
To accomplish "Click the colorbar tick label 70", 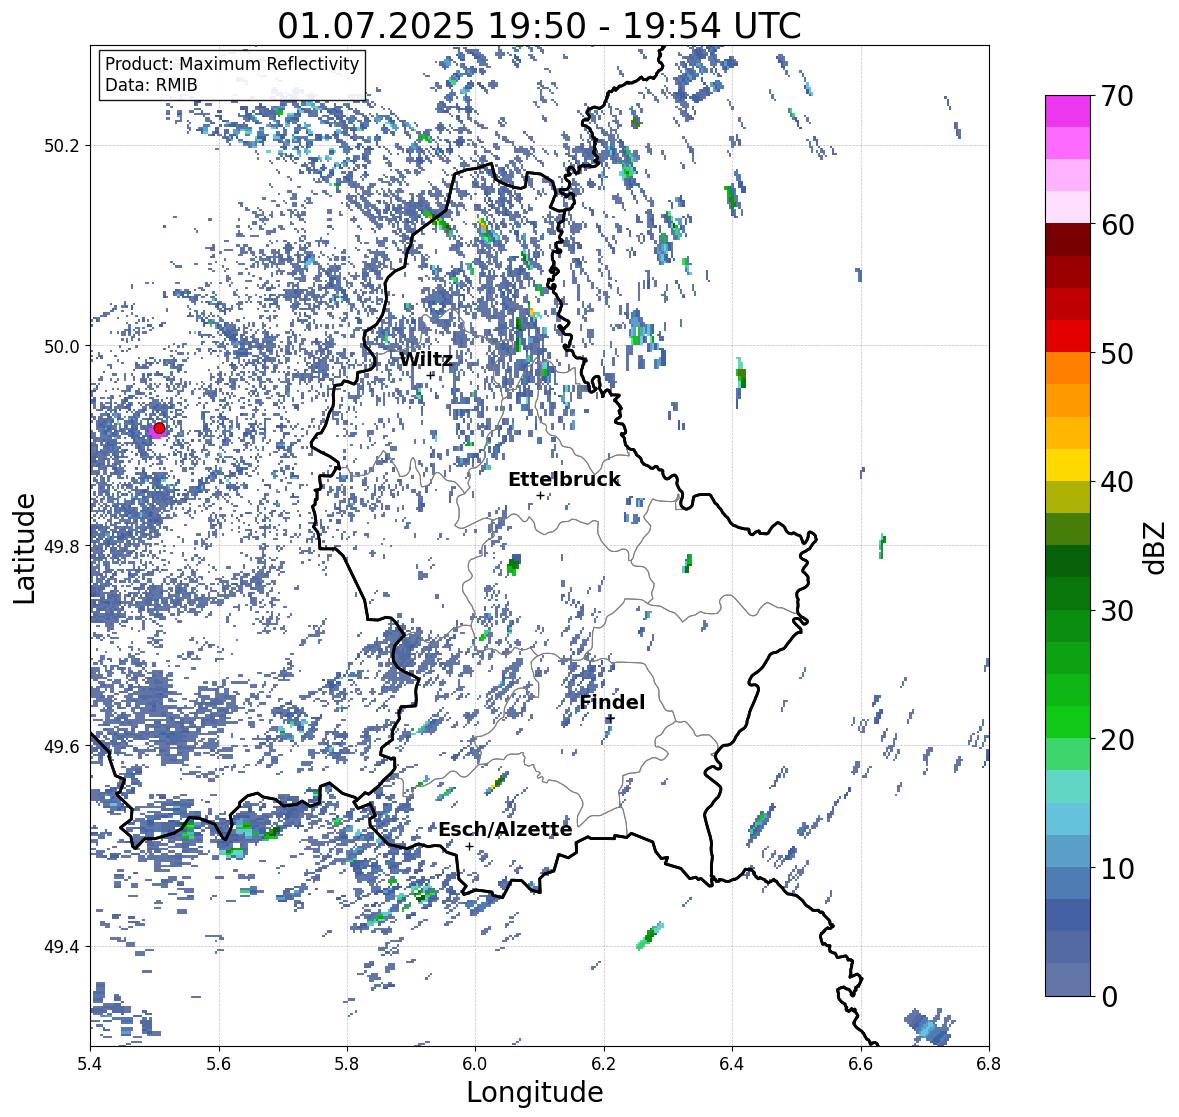I will pos(1117,96).
